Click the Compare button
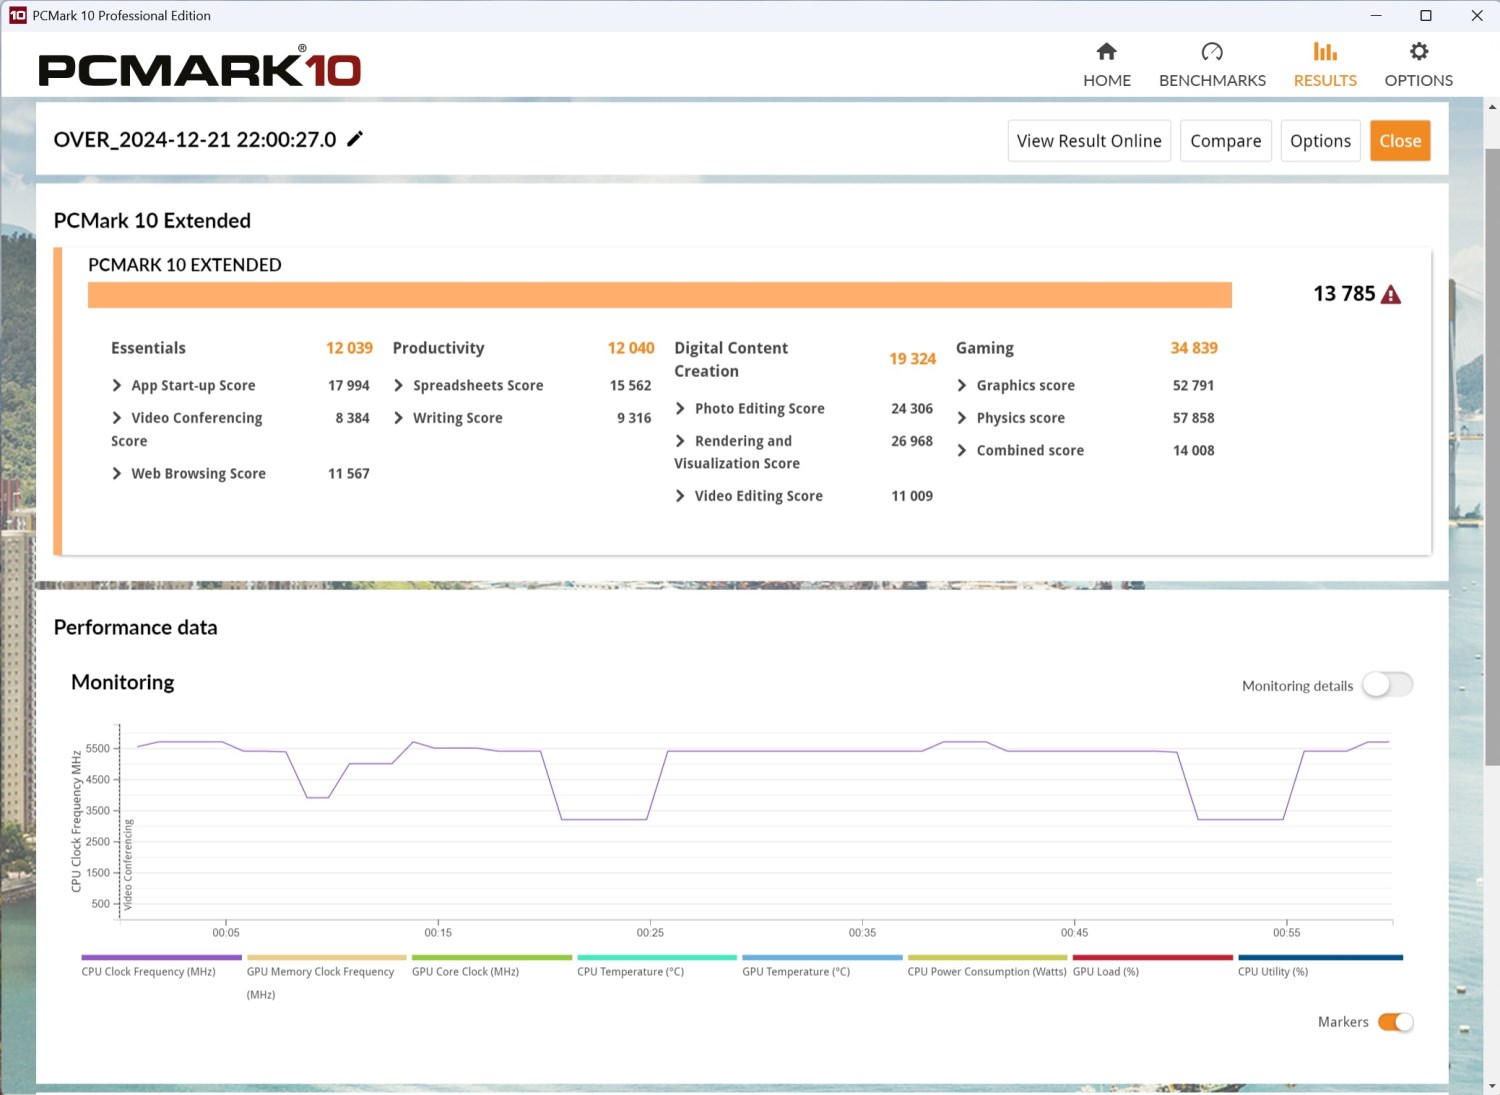 1225,141
